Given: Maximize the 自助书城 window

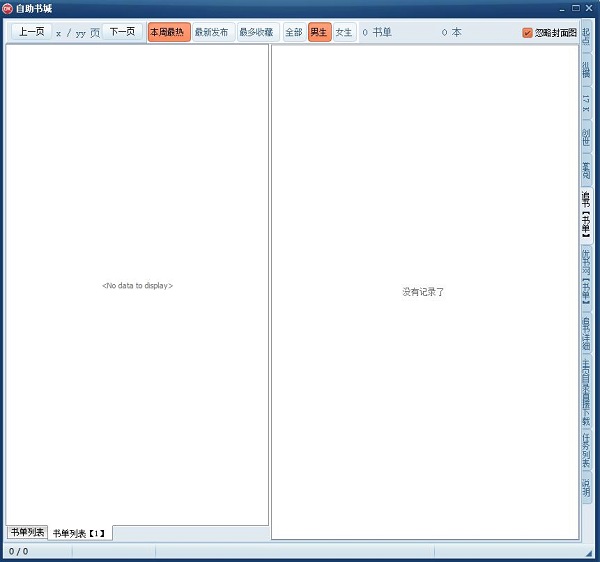Looking at the screenshot, I should [576, 8].
